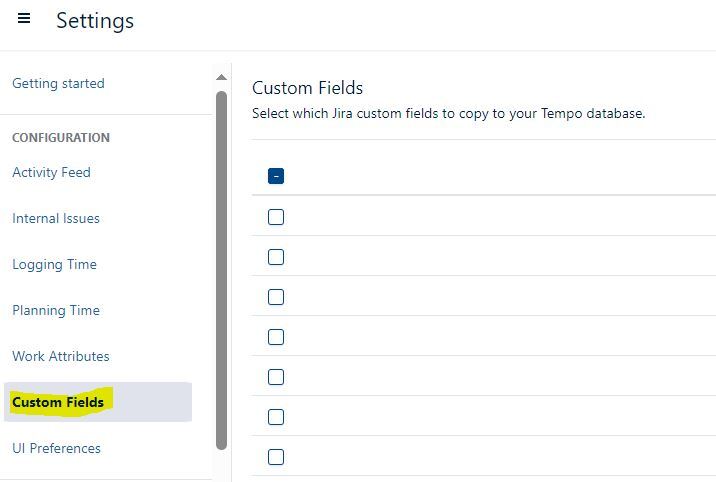The height and width of the screenshot is (482, 716).
Task: Open the Getting started page
Action: pos(58,84)
